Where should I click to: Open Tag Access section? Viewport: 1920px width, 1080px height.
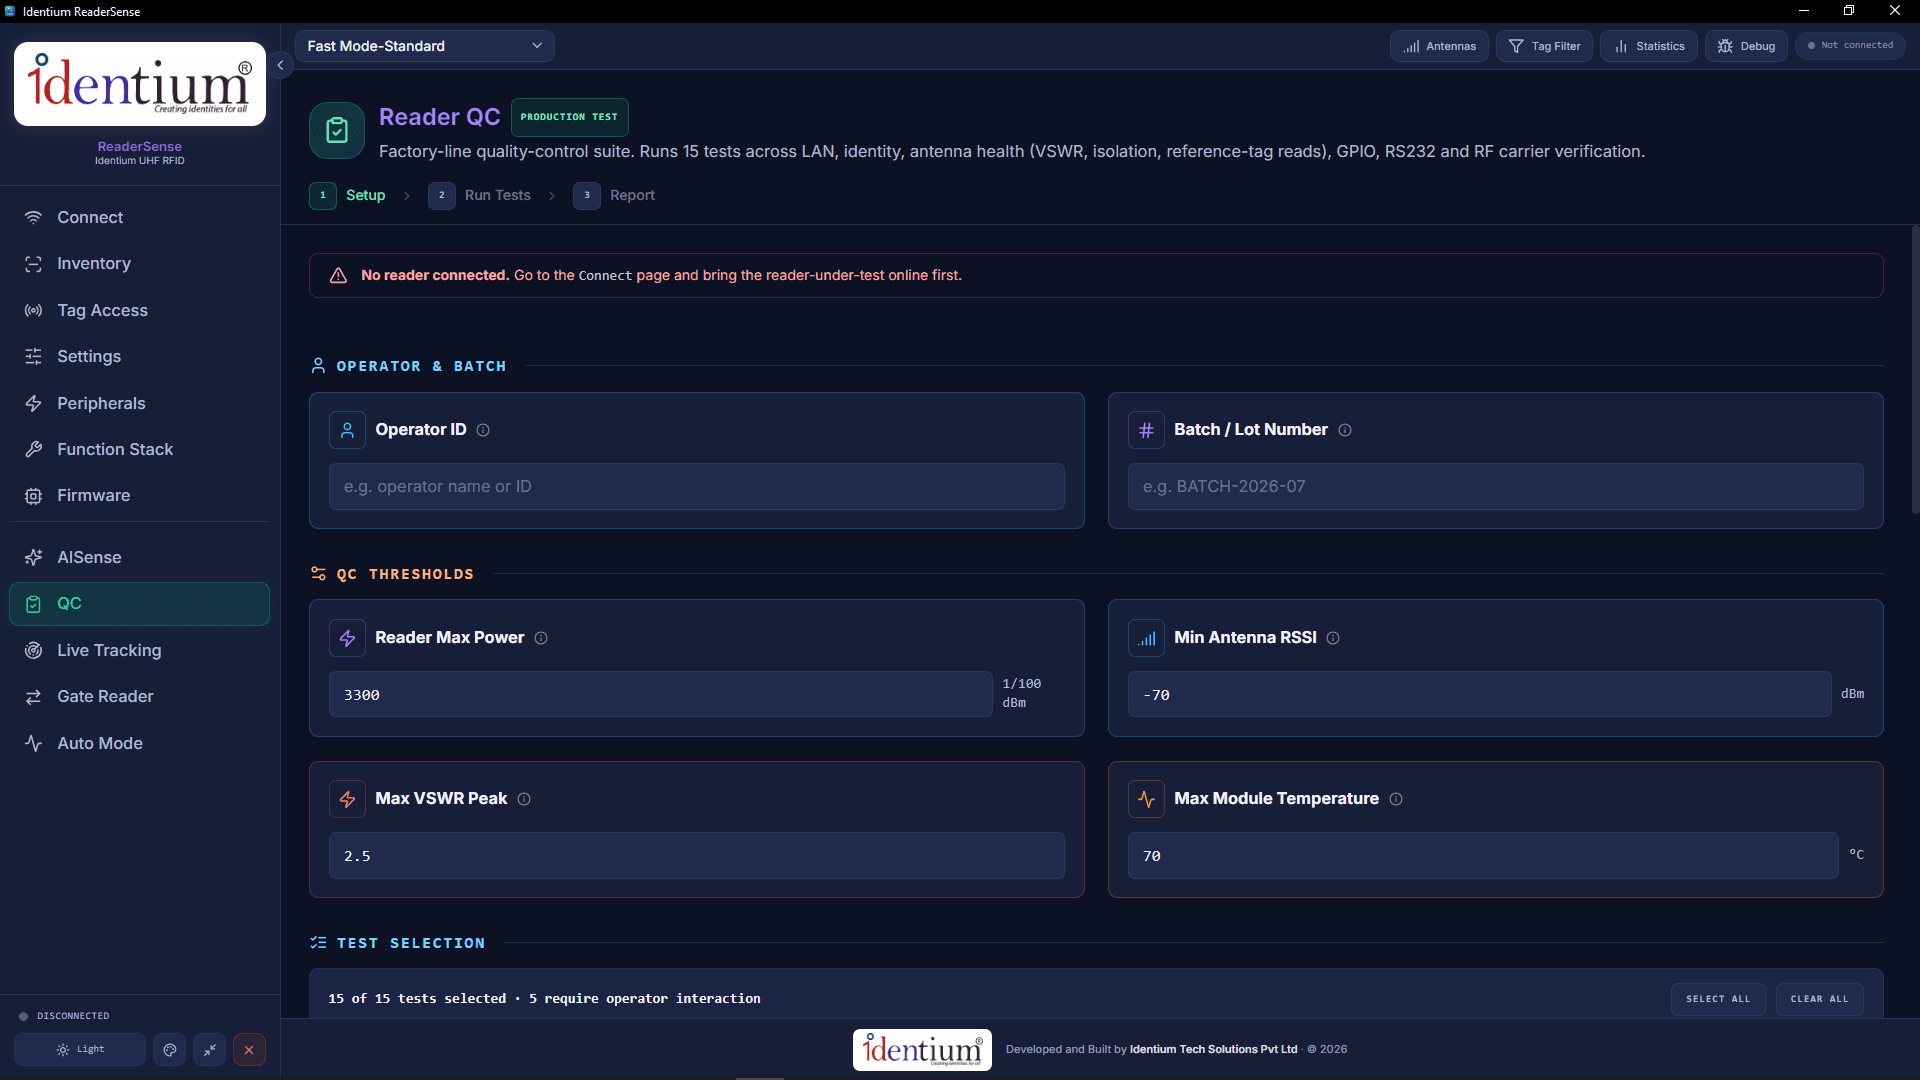[x=139, y=310]
